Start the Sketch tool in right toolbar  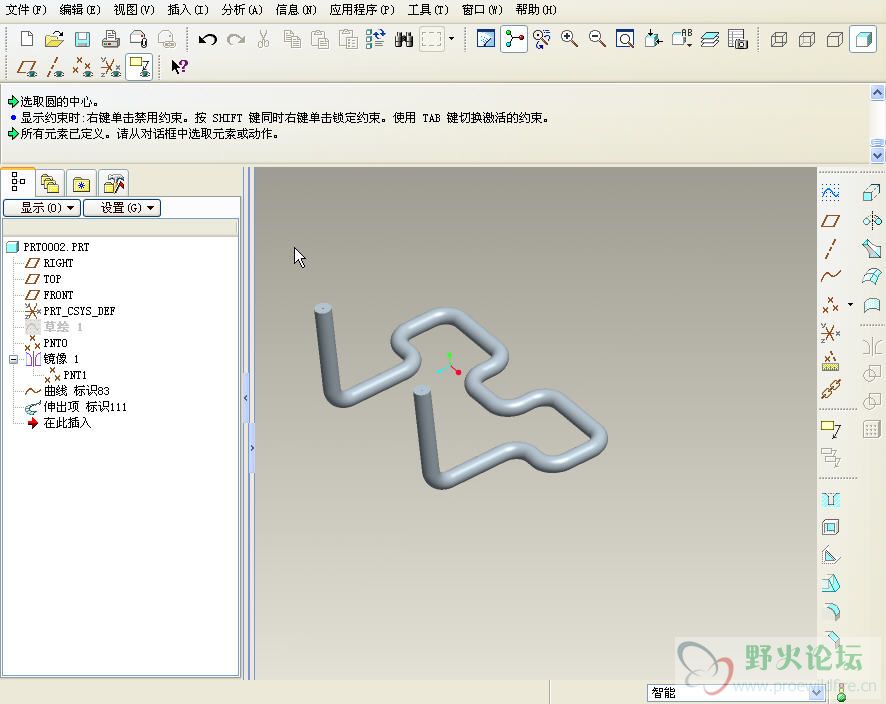[830, 192]
